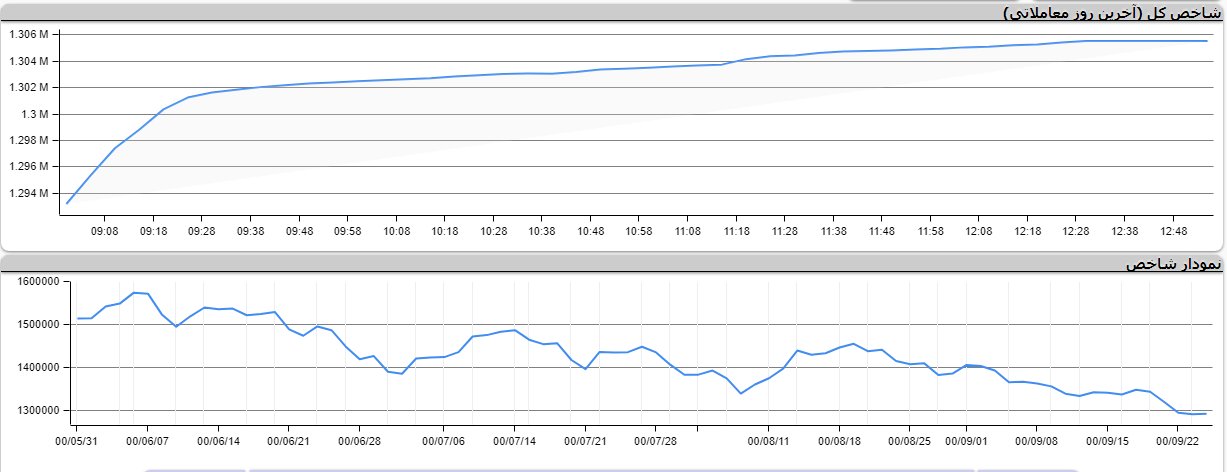1227x472 pixels.
Task: Click the 1.294 M y-axis label
Action: tap(28, 193)
